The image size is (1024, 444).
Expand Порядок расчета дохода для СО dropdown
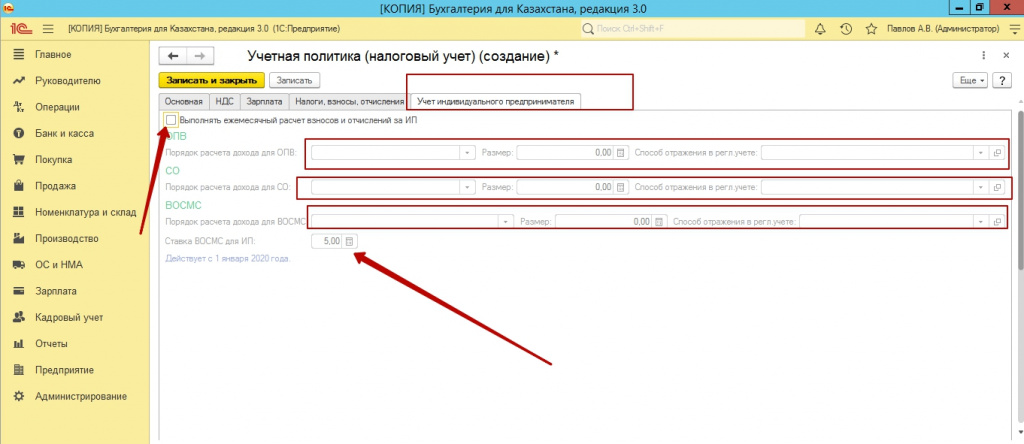(x=468, y=187)
